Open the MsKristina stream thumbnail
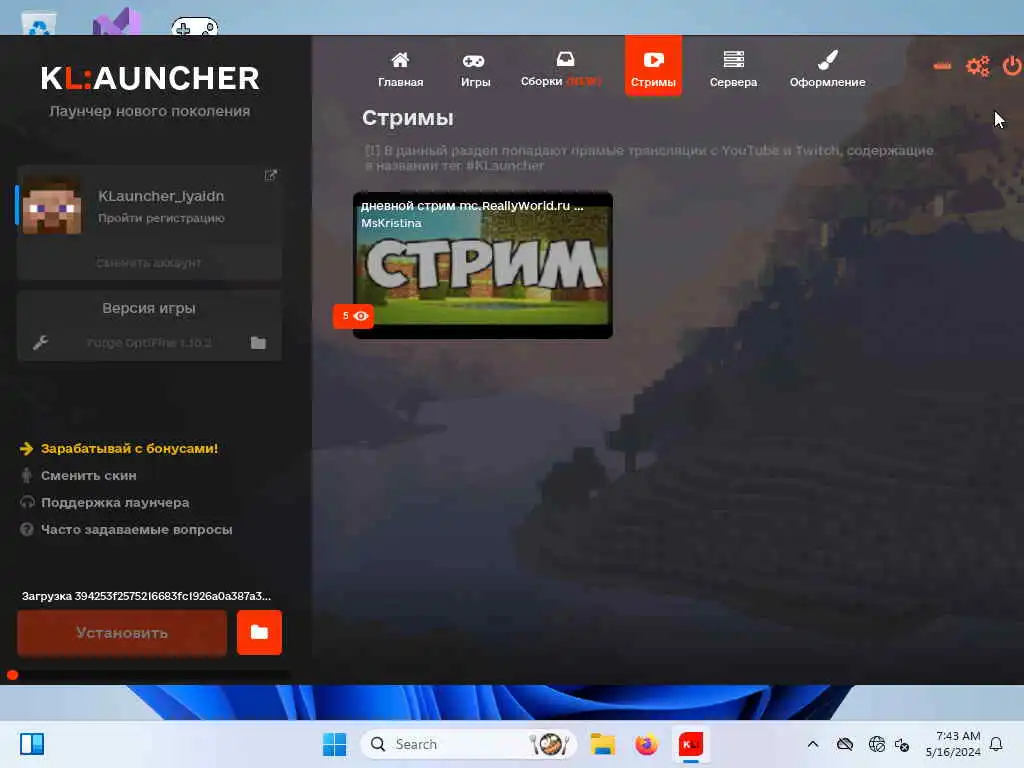 (483, 265)
